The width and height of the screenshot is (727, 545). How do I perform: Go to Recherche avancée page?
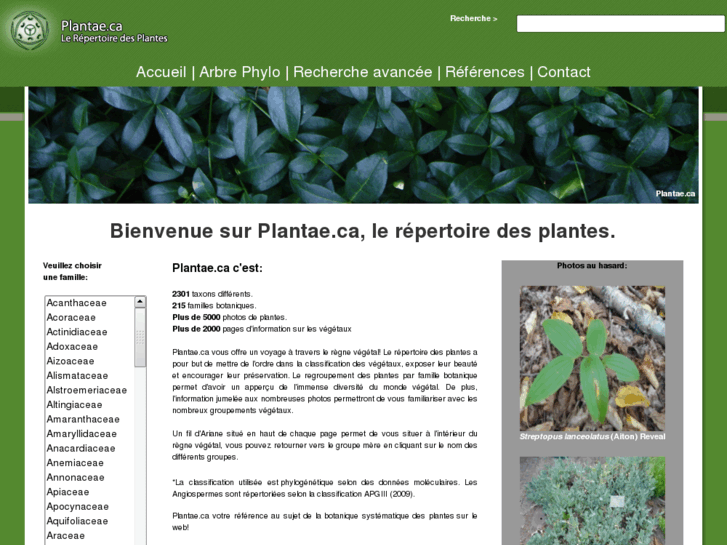tap(363, 72)
